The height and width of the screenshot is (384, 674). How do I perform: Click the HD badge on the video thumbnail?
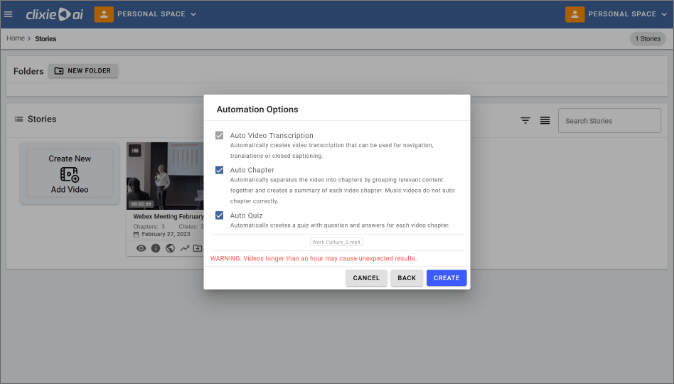(135, 151)
